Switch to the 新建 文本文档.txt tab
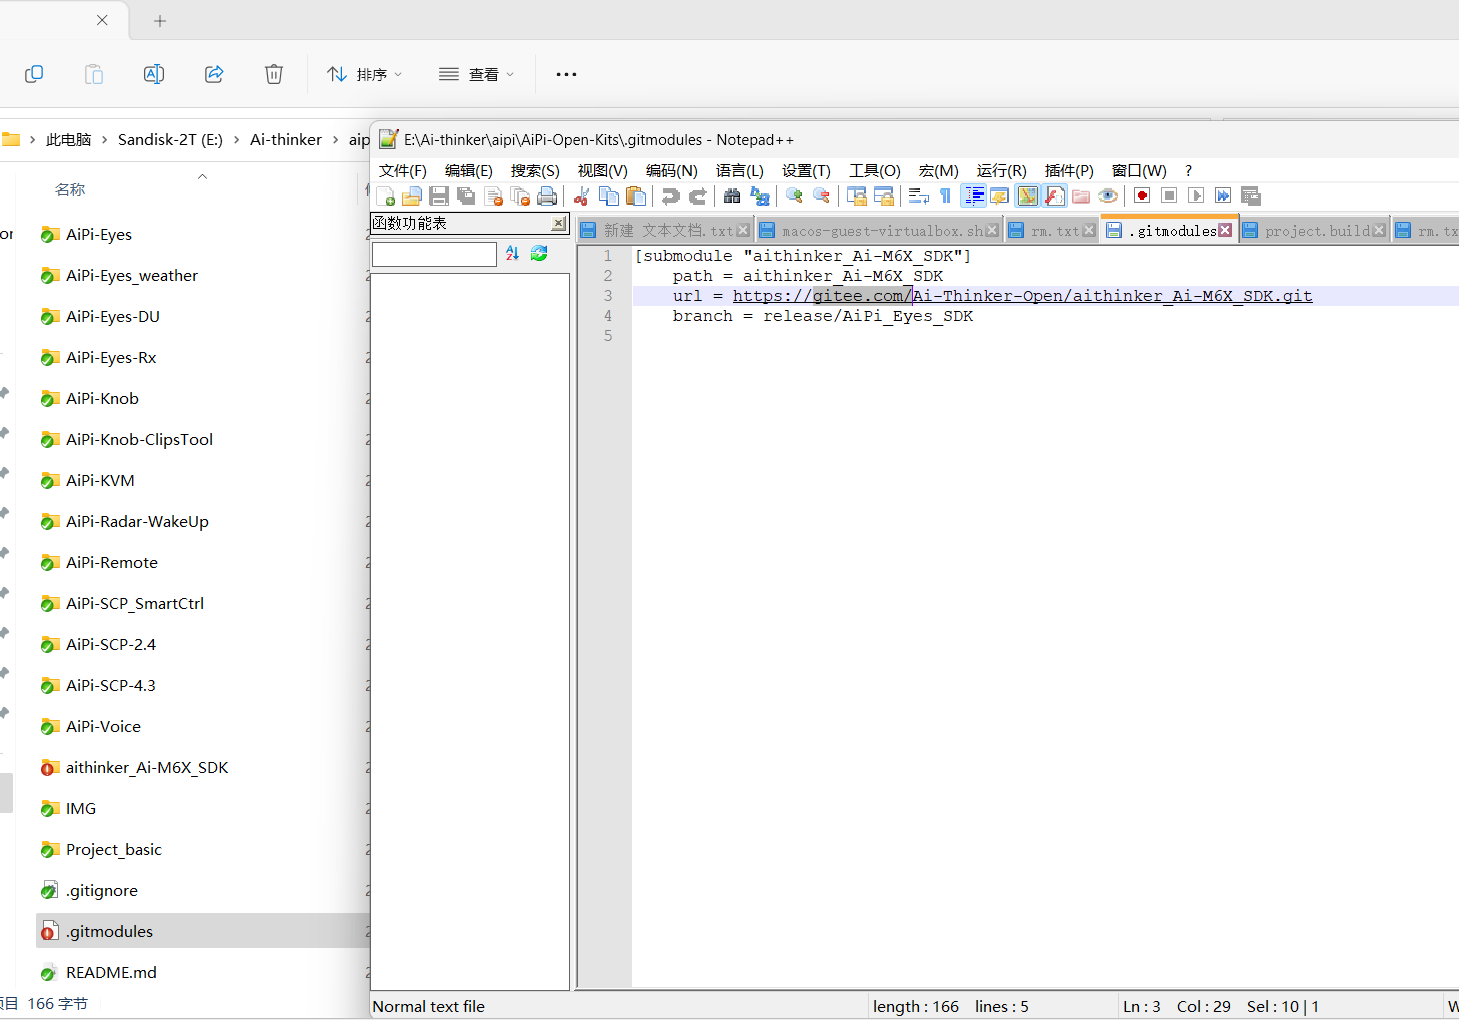 pos(668,231)
